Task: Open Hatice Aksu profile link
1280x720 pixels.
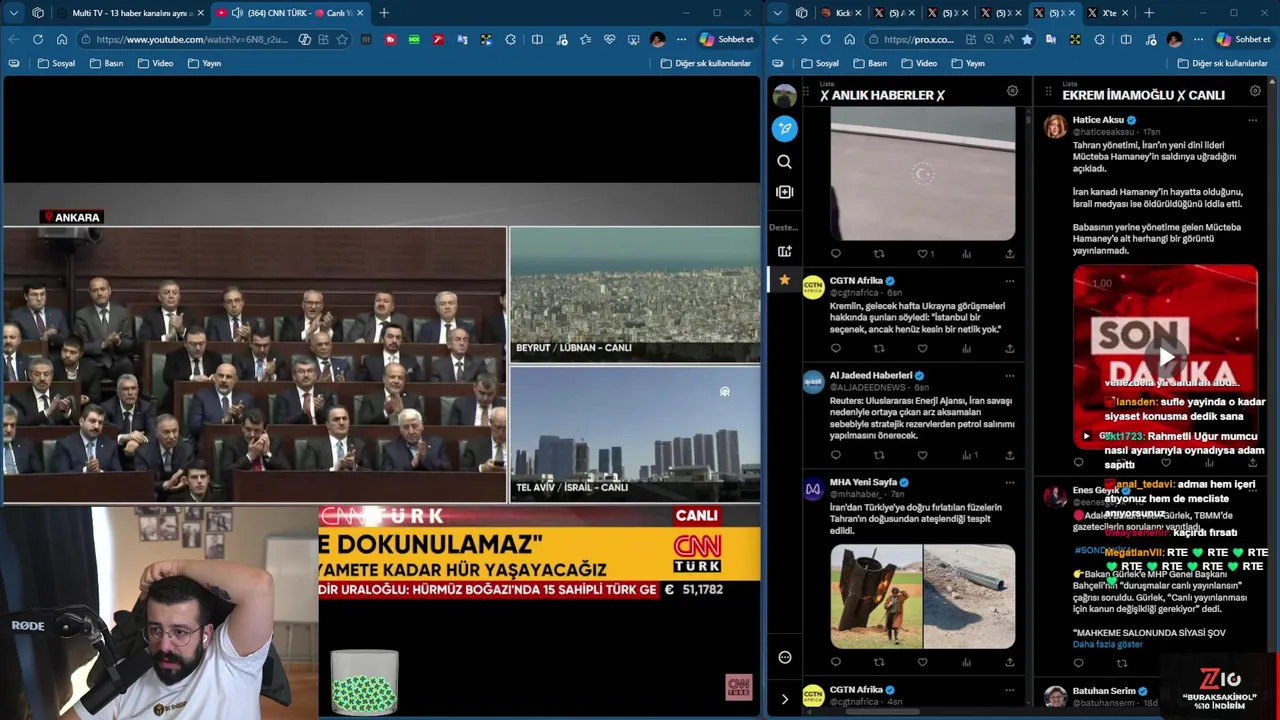Action: click(1098, 120)
